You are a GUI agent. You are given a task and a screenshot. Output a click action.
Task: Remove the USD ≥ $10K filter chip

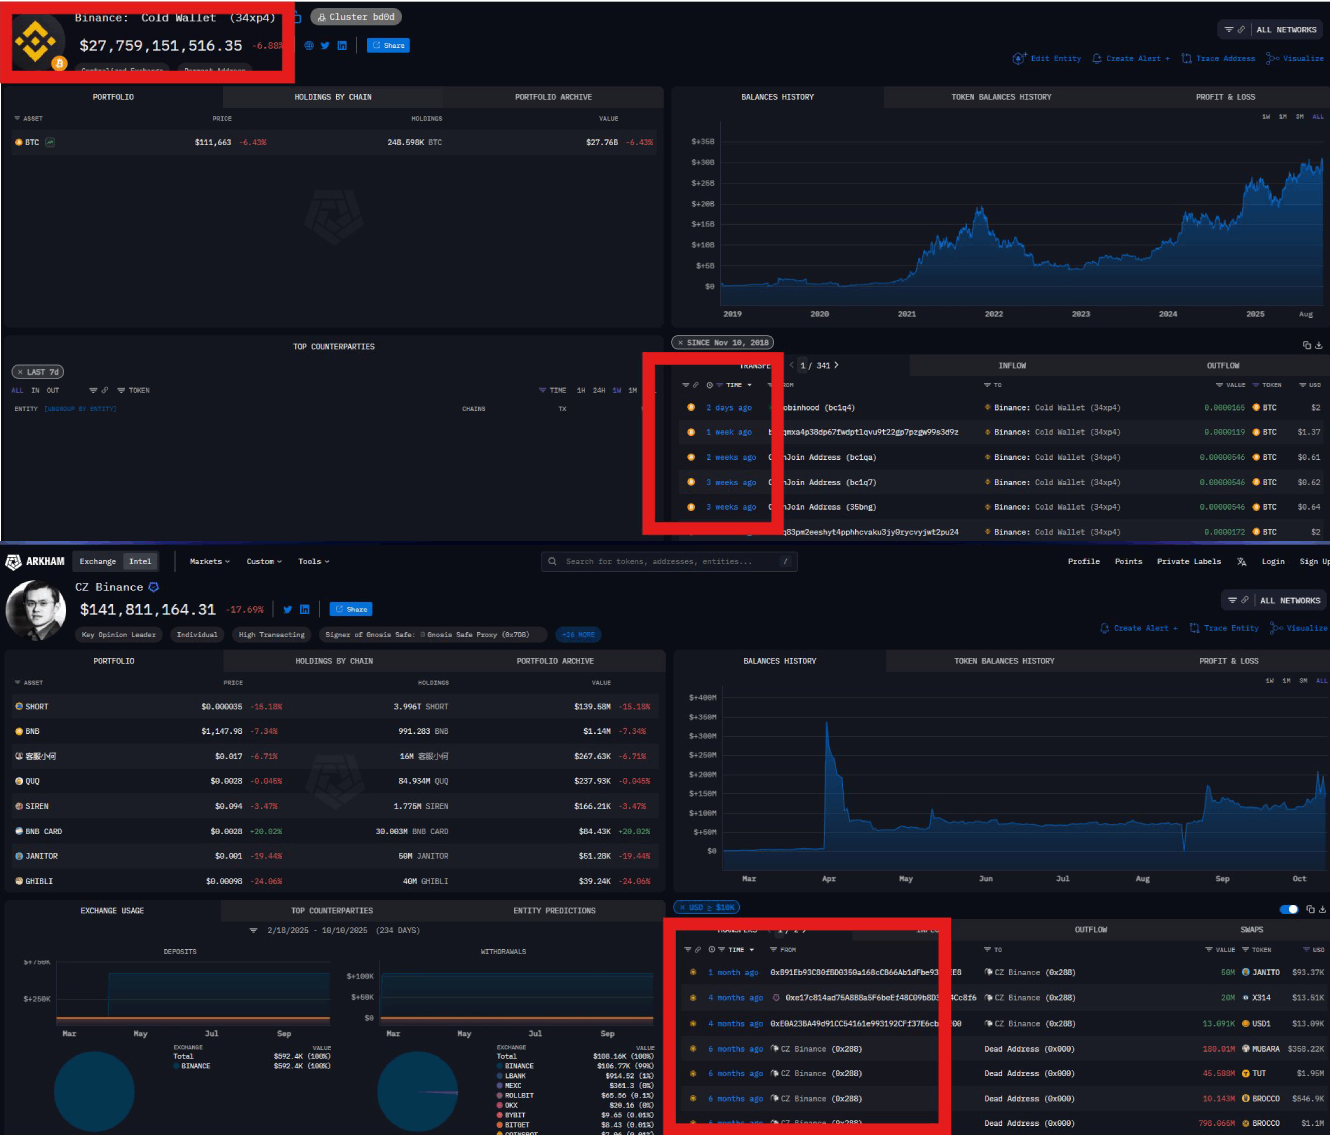click(x=682, y=908)
